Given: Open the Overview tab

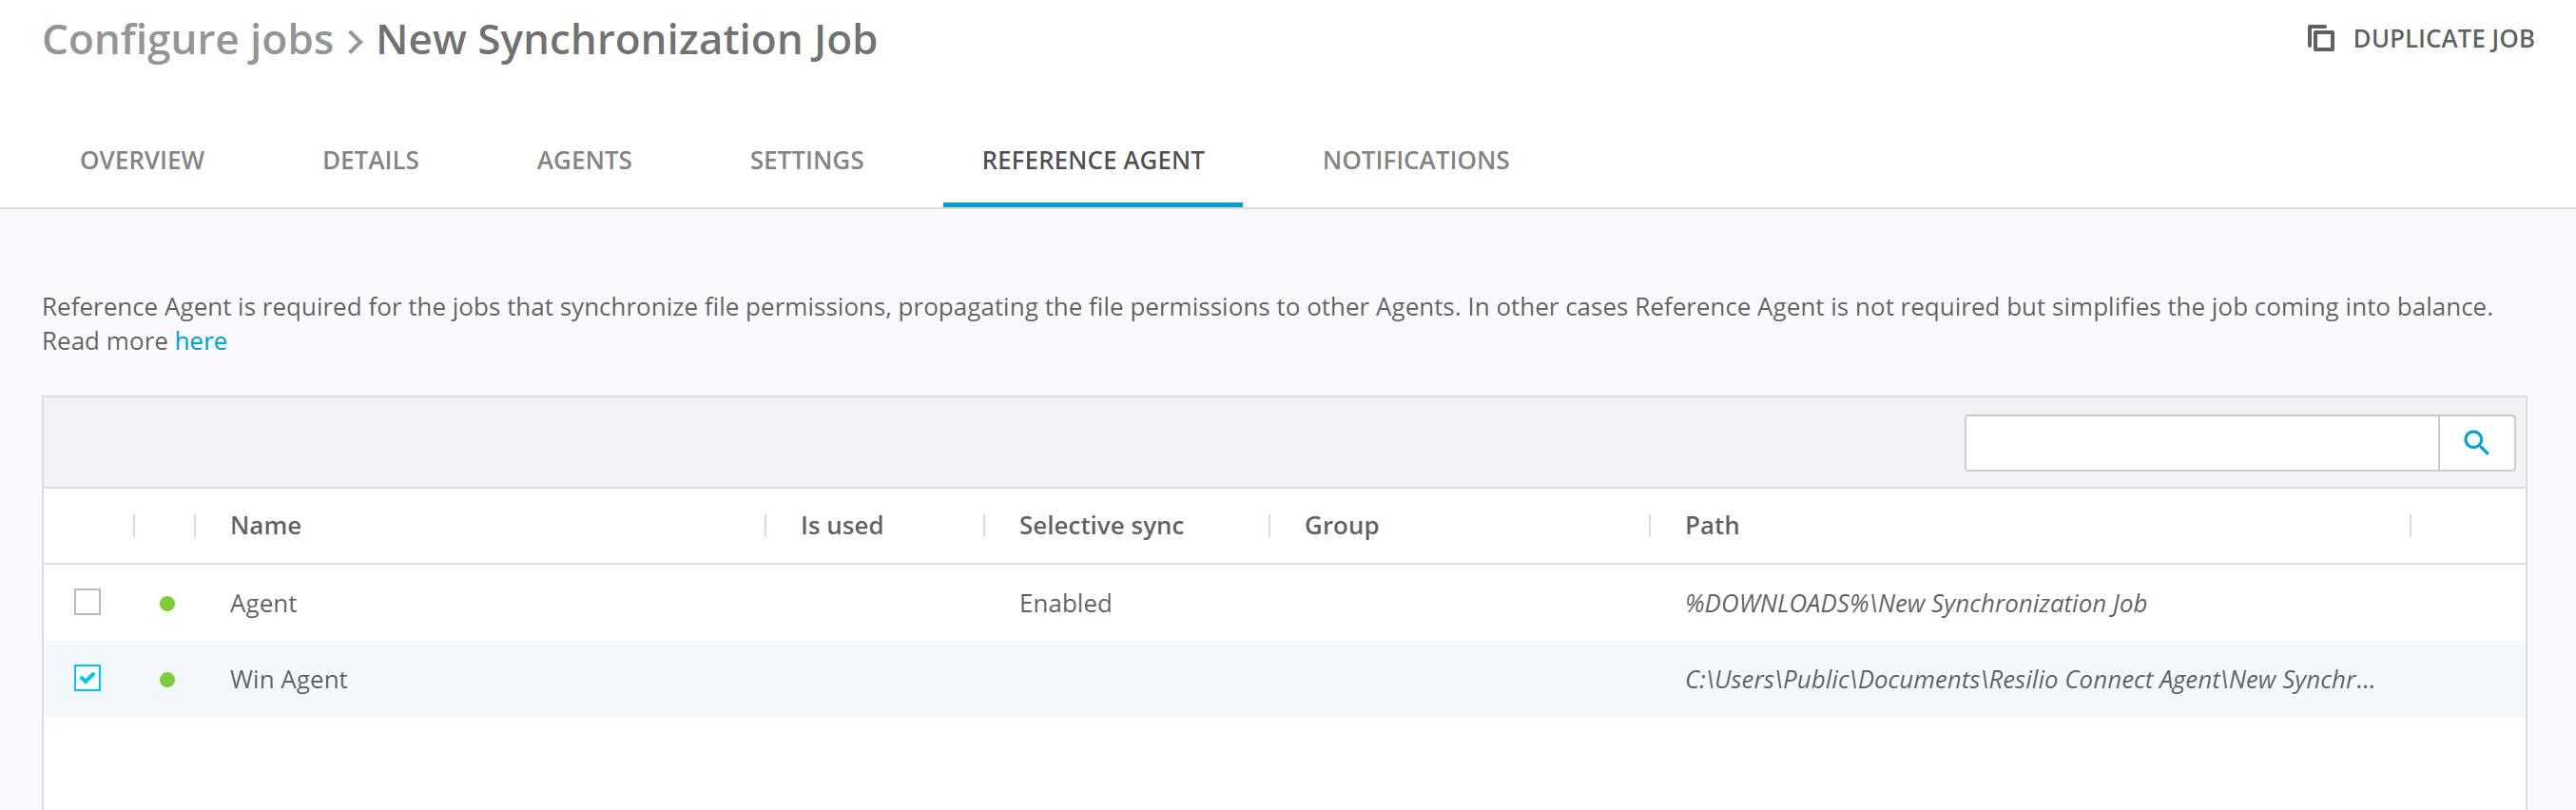Looking at the screenshot, I should (x=142, y=160).
